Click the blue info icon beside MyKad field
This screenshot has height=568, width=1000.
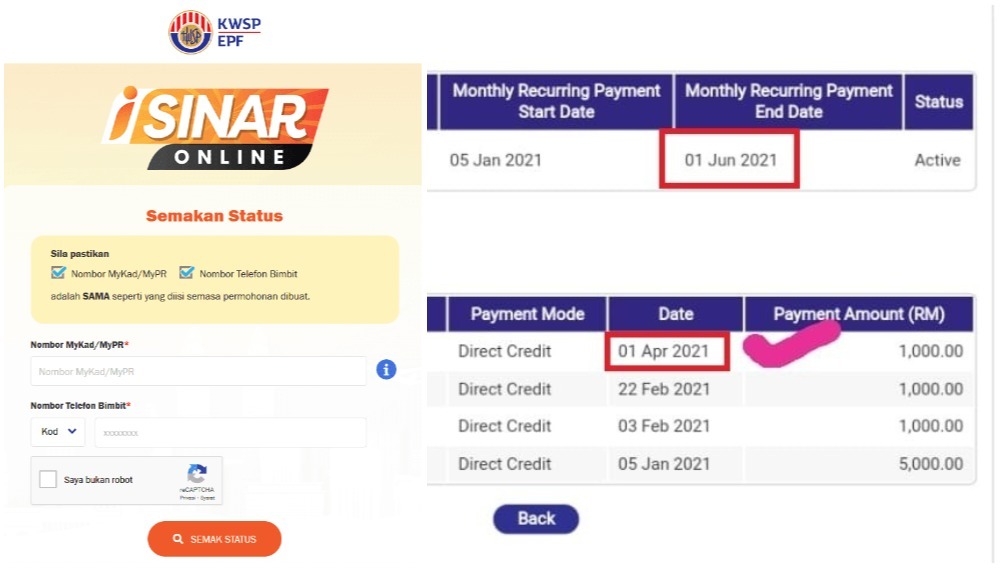(386, 369)
